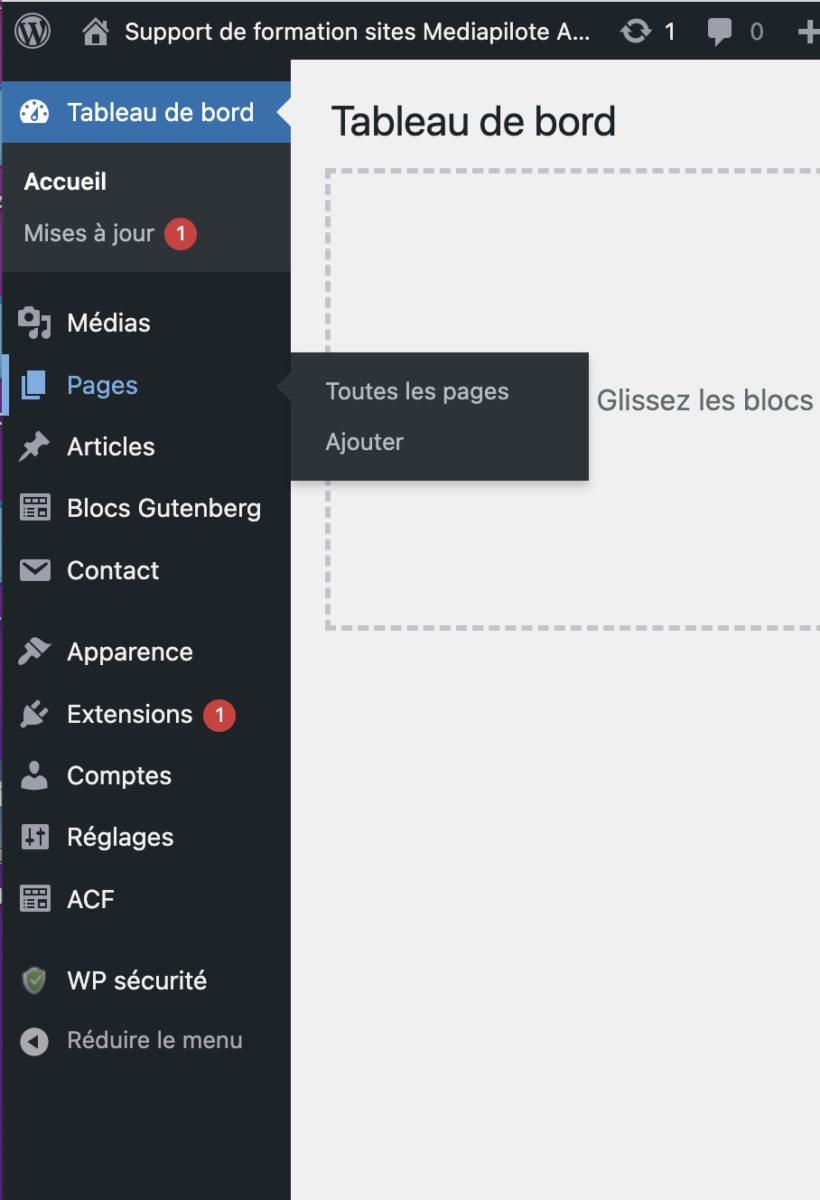Open comments via speech bubble icon

click(x=719, y=32)
